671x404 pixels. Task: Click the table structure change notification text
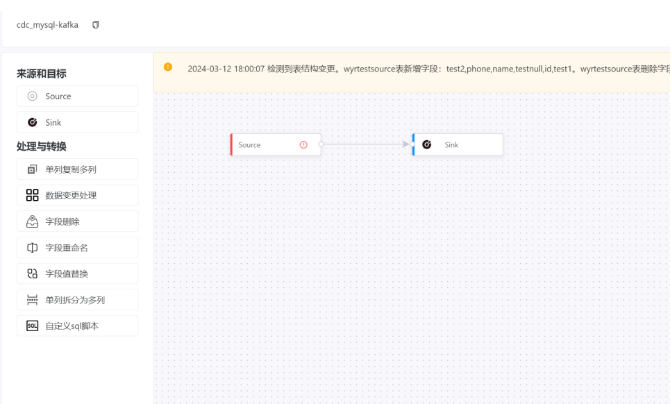(x=429, y=69)
